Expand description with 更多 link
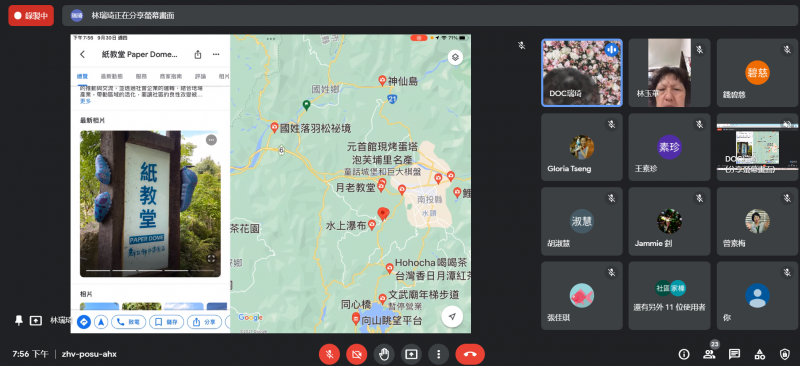This screenshot has width=800, height=366. click(85, 101)
